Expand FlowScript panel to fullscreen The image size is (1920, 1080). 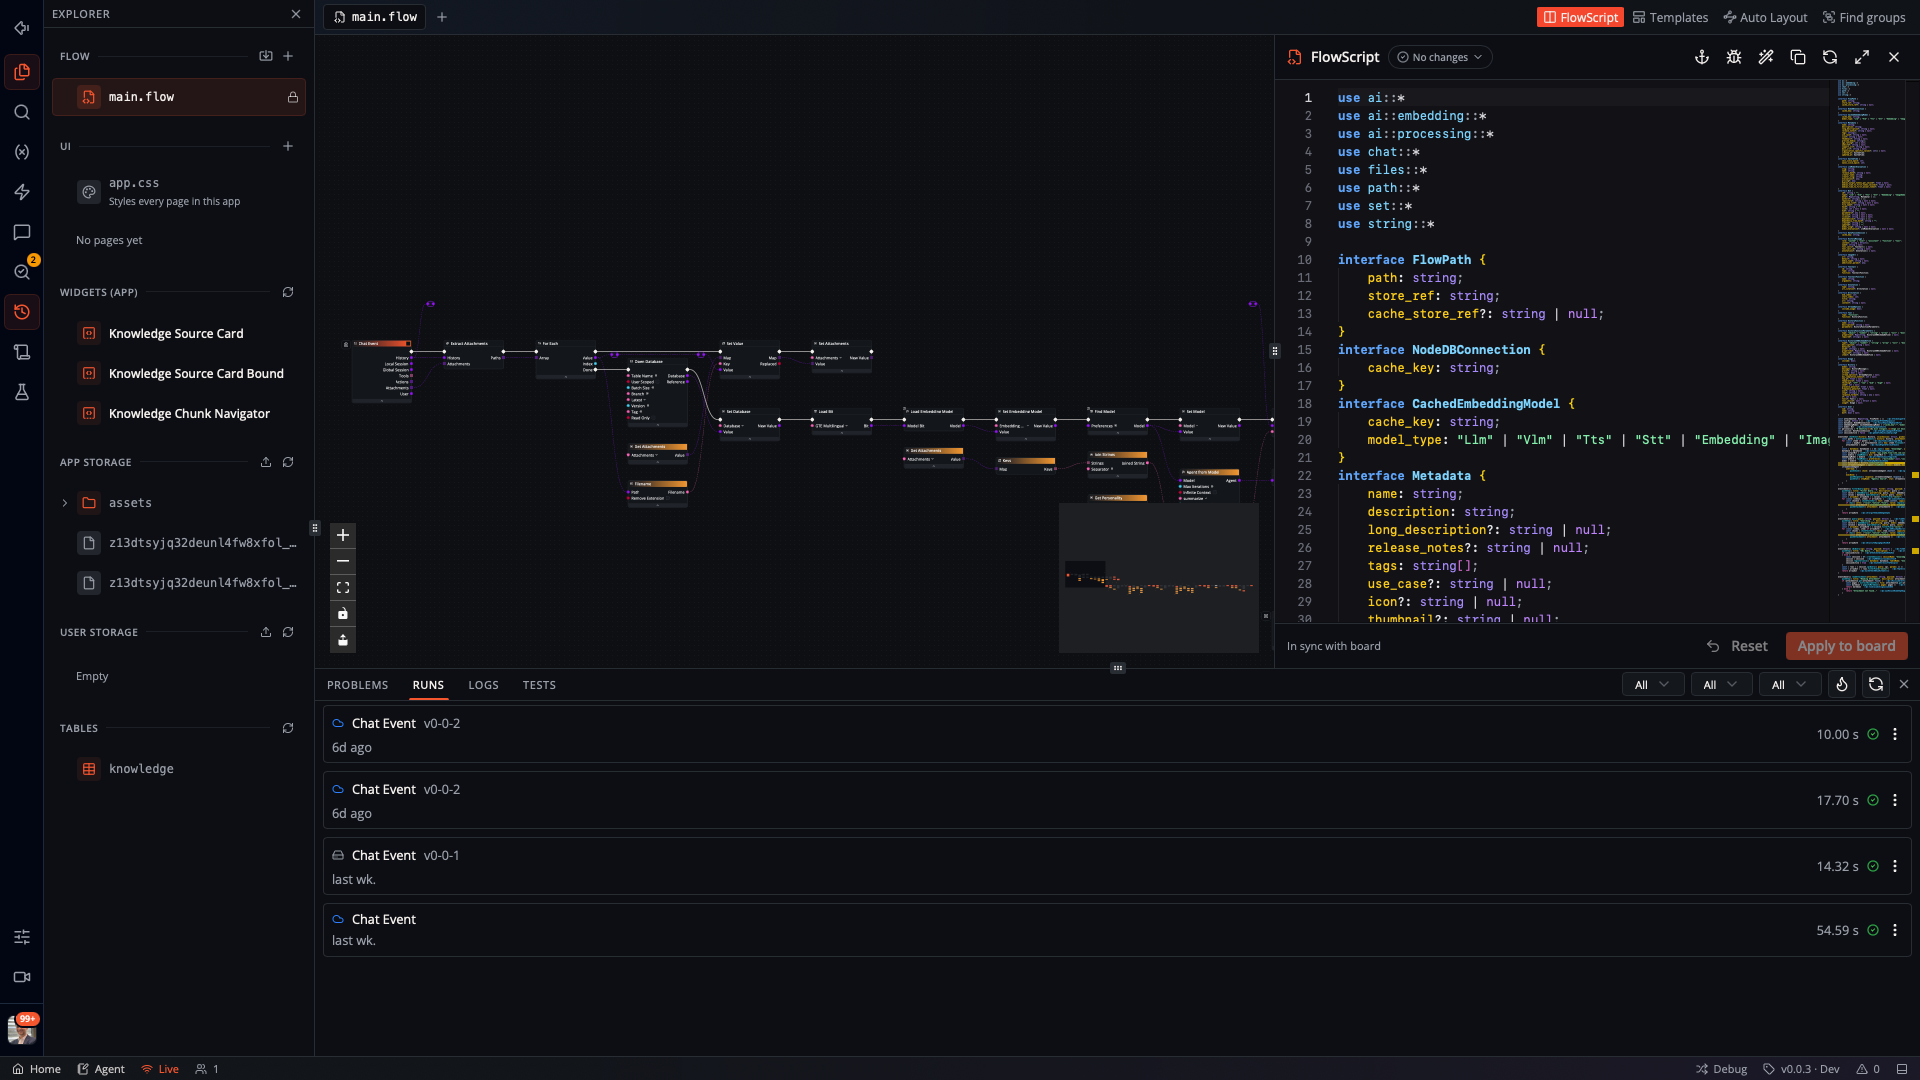tap(1862, 57)
